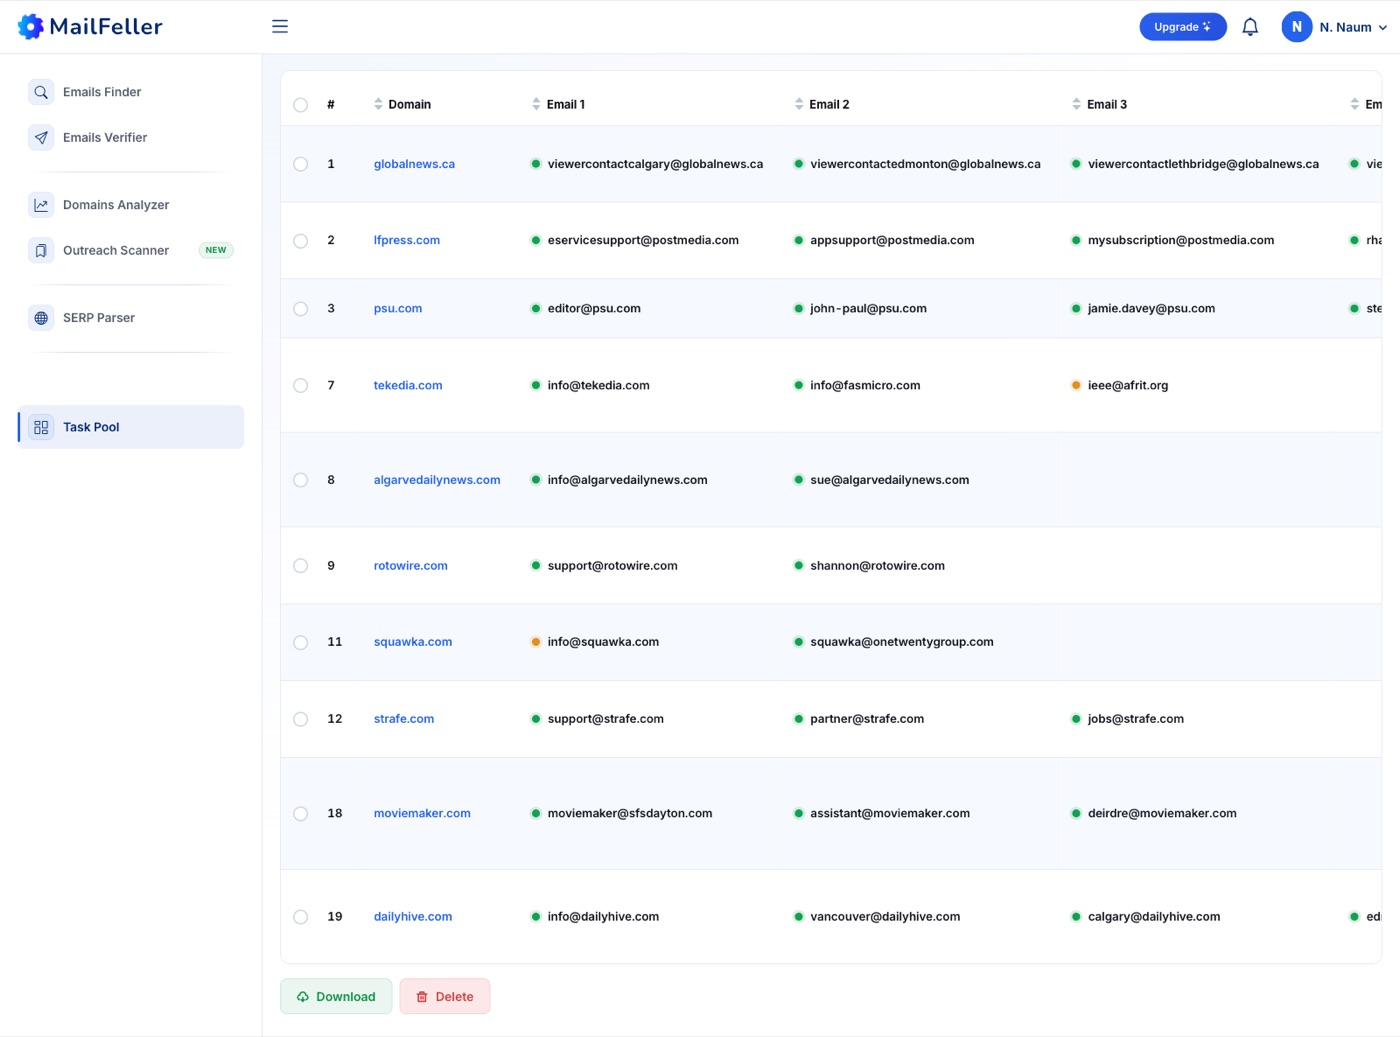Click the Domains Analyzer chart icon

pyautogui.click(x=41, y=205)
